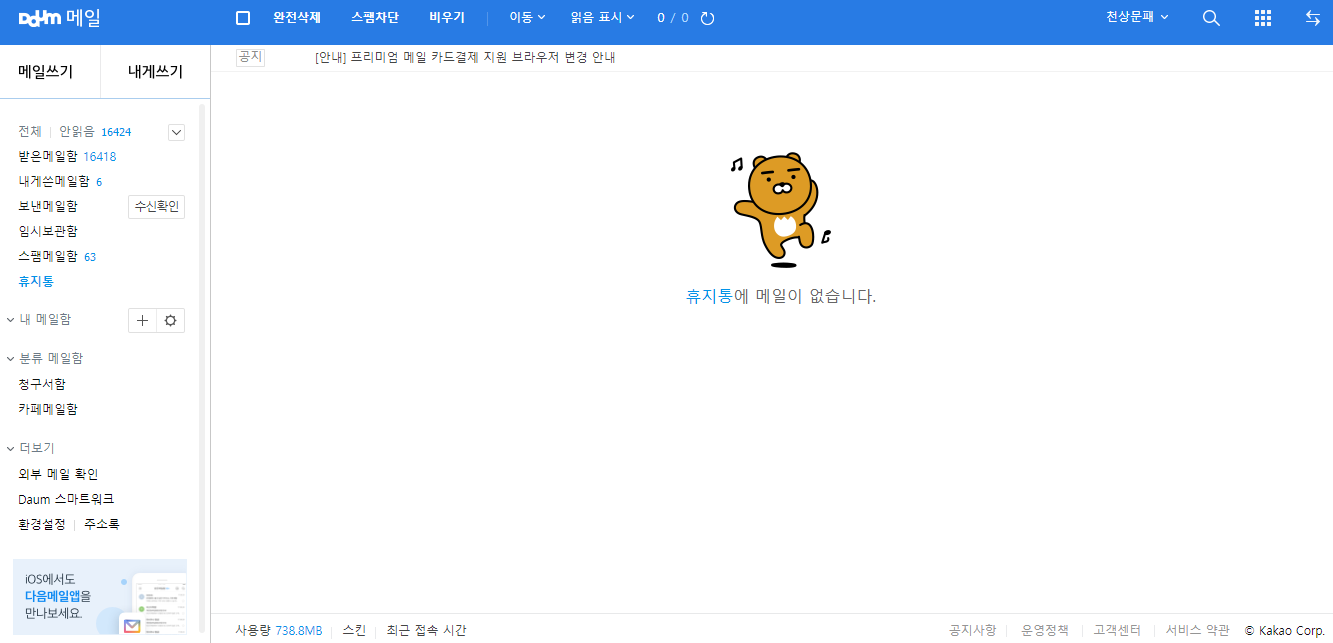Open 임시보관함 drafts folder
Image resolution: width=1333 pixels, height=643 pixels.
48,231
